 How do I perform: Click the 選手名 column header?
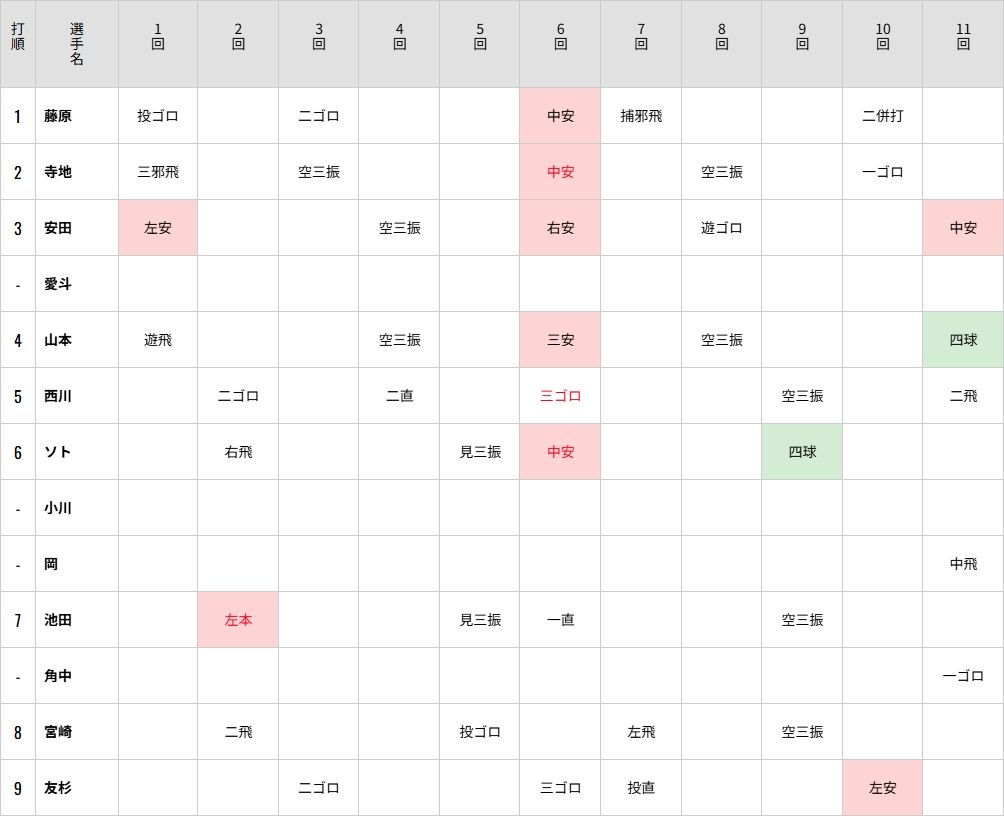point(77,44)
